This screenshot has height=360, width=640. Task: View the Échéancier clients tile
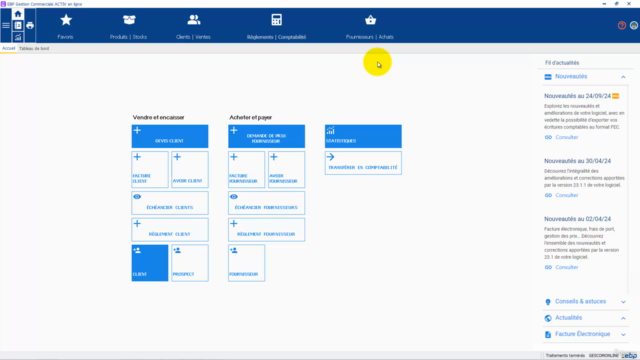coord(170,203)
